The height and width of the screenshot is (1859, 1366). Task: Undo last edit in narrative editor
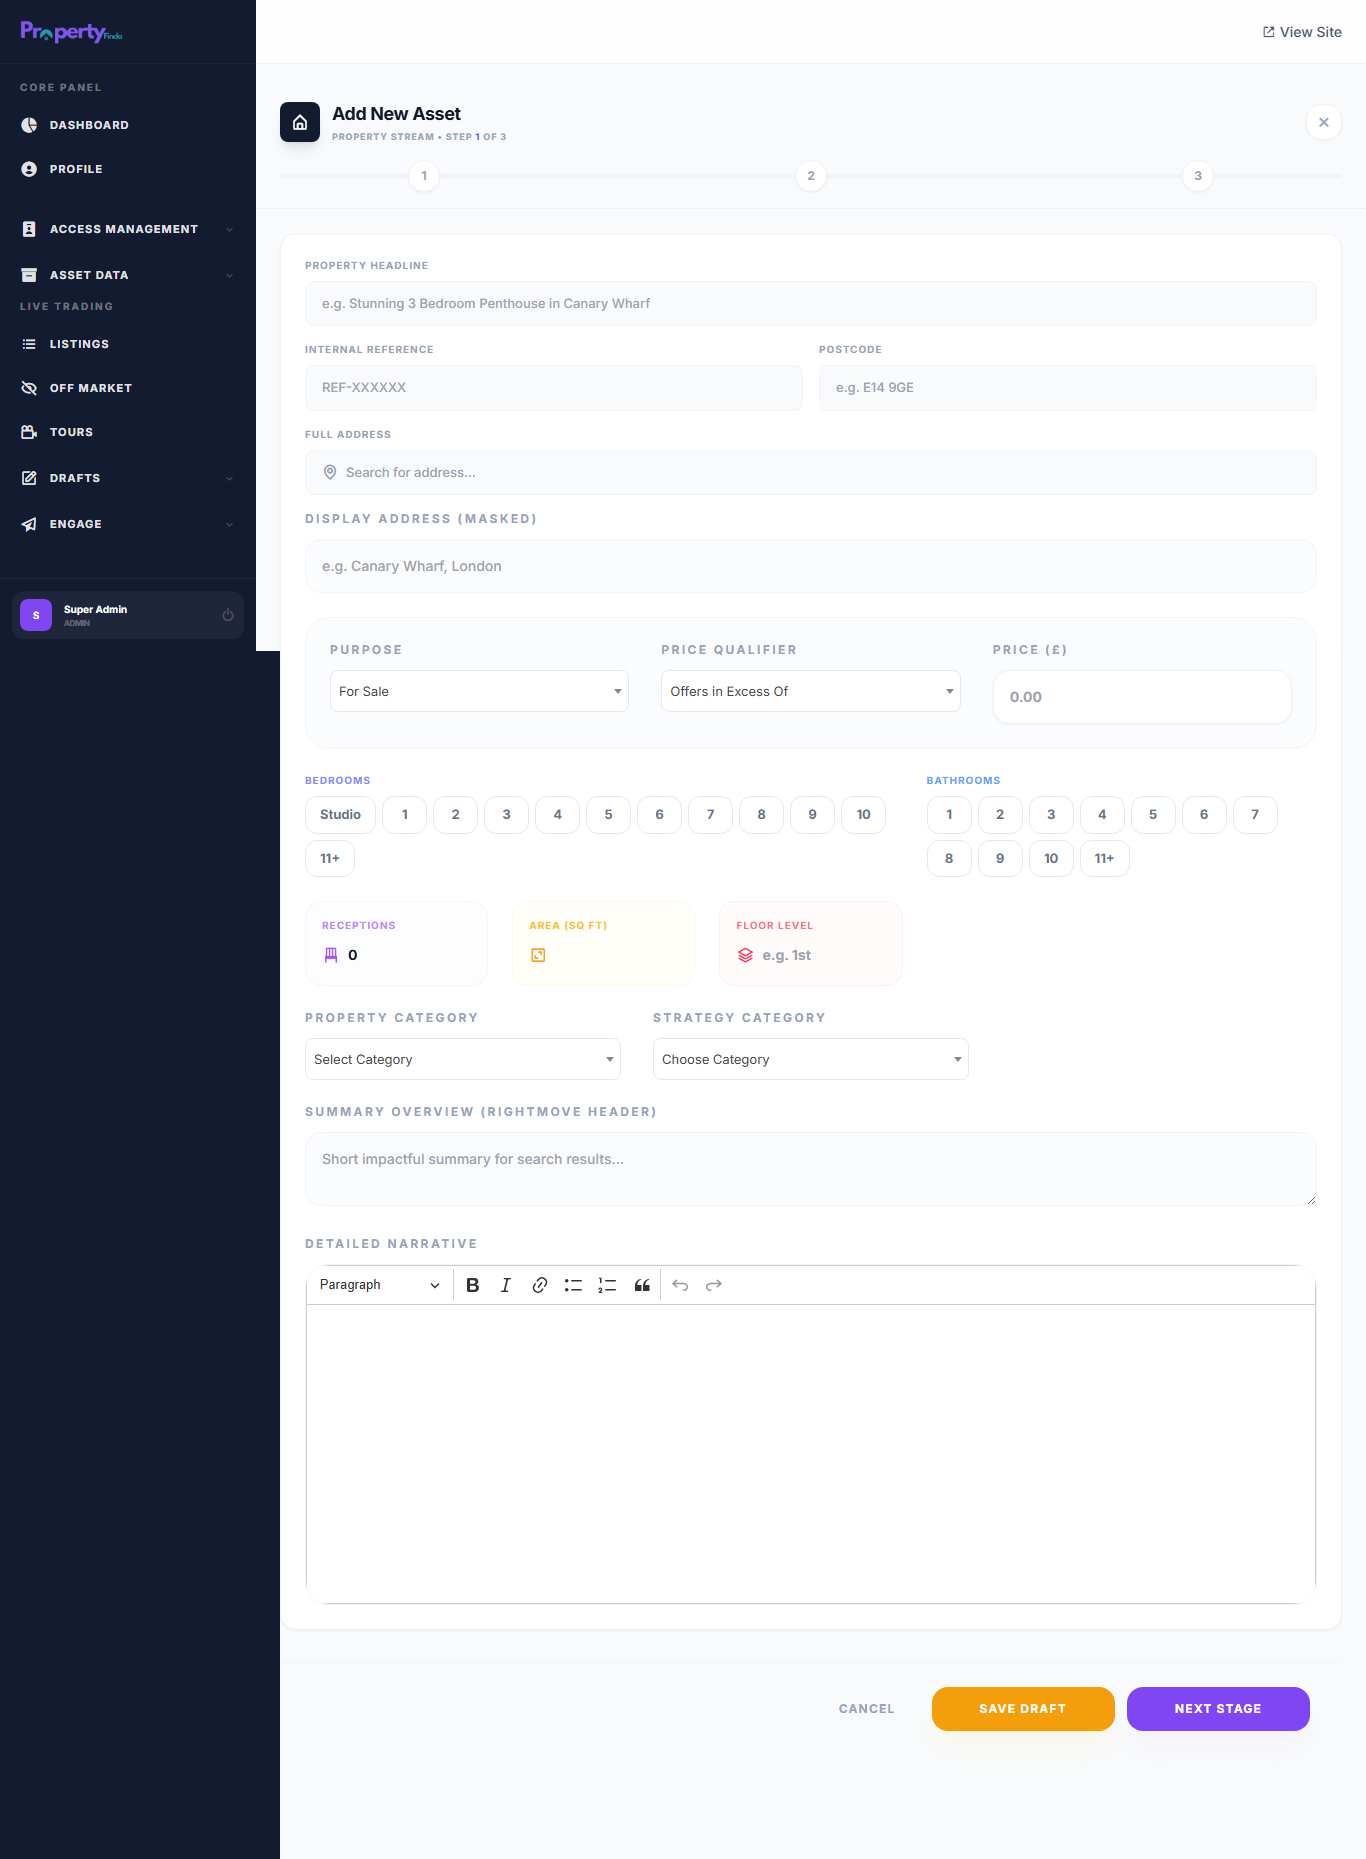coord(680,1285)
